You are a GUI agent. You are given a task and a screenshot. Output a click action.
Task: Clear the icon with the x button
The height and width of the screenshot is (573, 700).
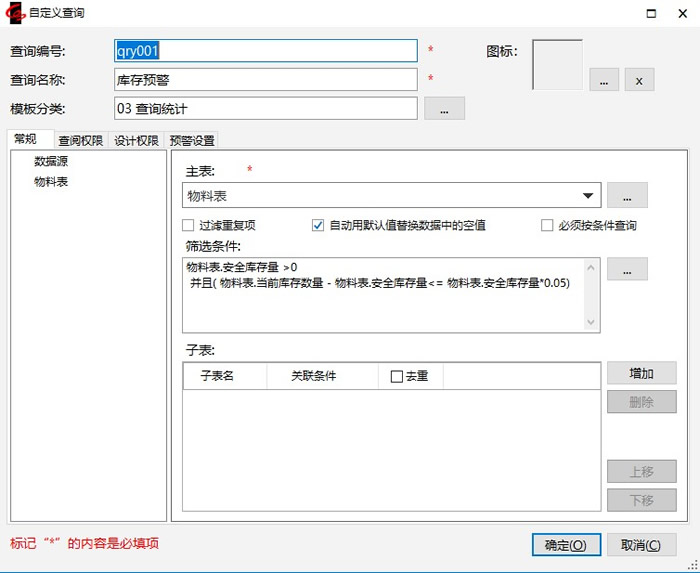click(x=640, y=80)
